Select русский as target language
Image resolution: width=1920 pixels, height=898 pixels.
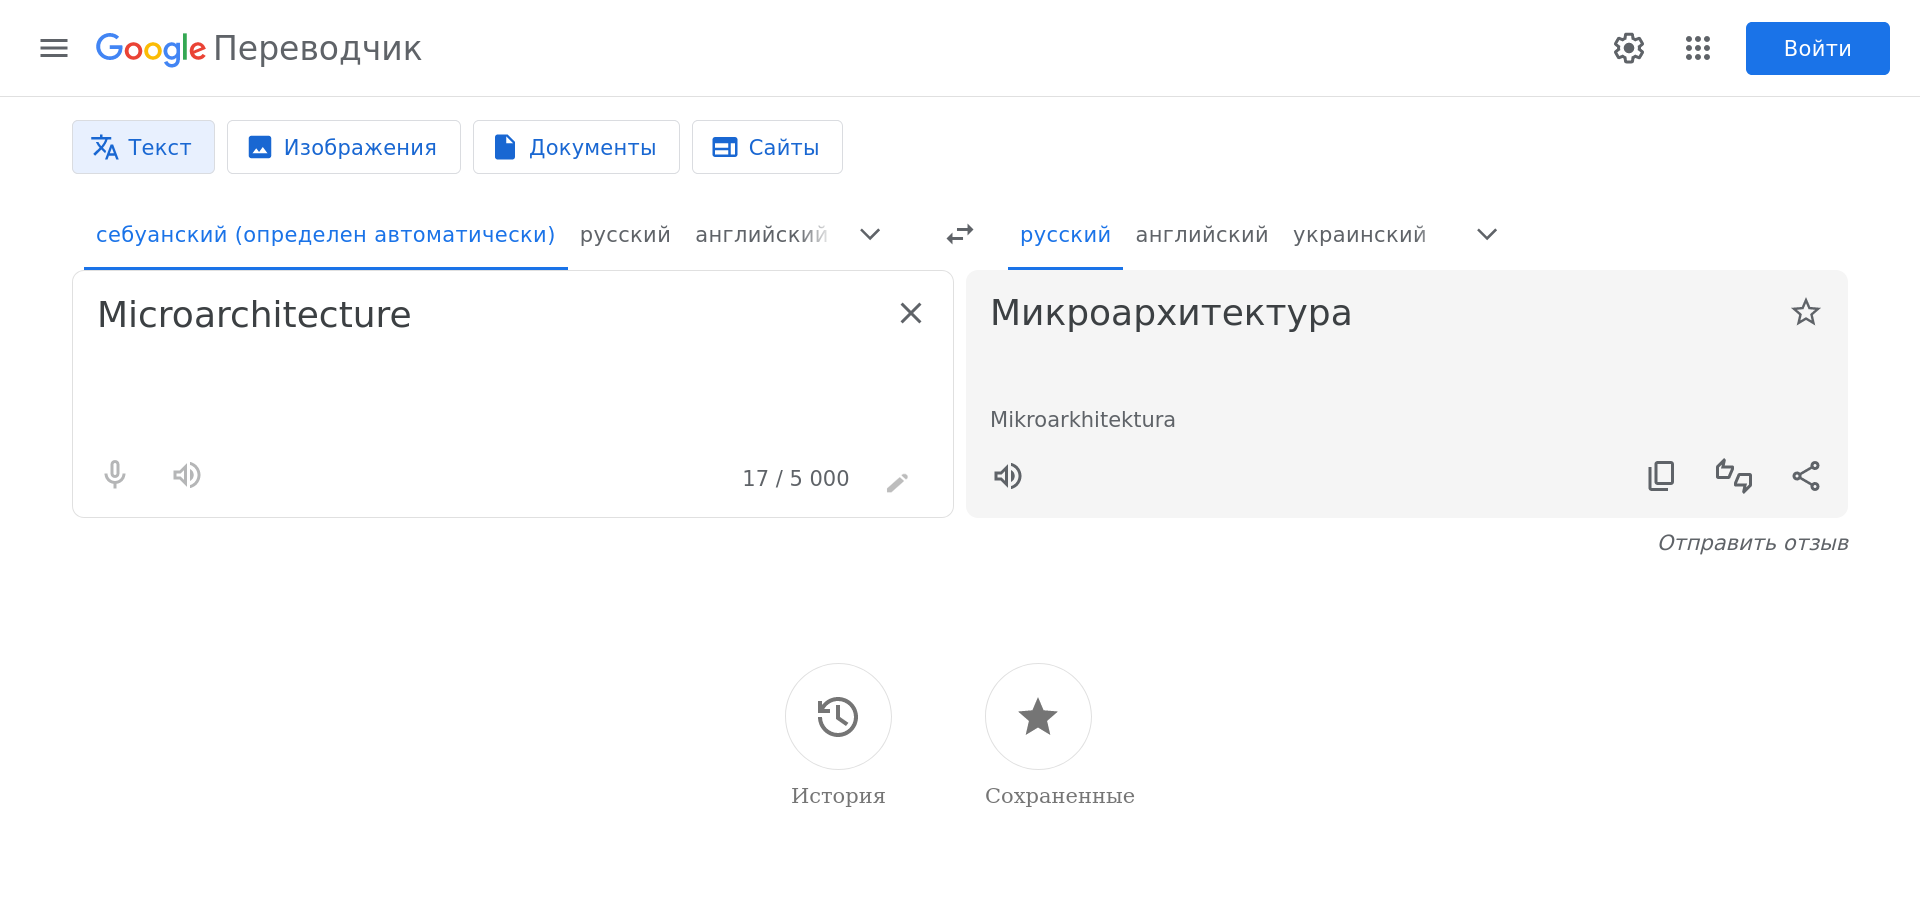(x=1065, y=235)
